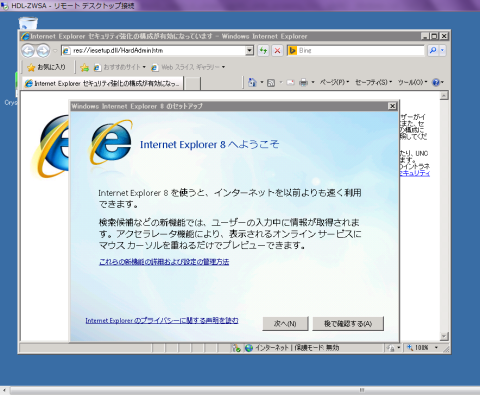Viewport: 480px width, 395px height.
Task: Open the new features details link
Action: click(x=164, y=262)
